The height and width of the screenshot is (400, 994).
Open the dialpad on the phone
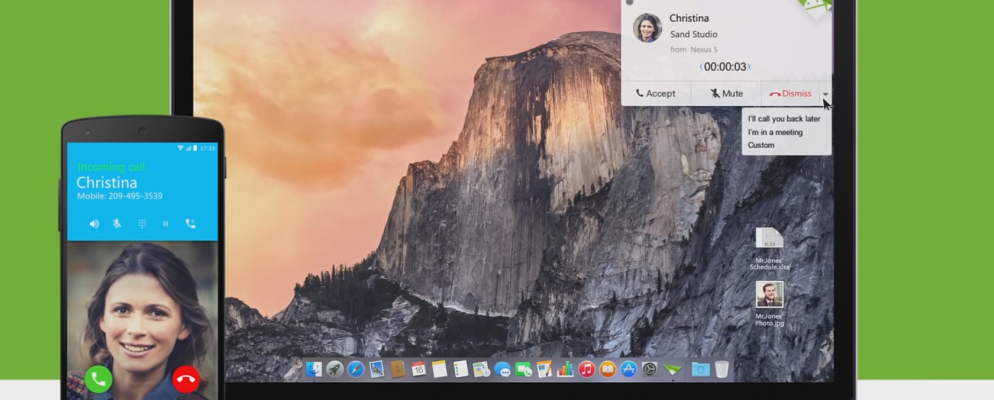(x=142, y=224)
